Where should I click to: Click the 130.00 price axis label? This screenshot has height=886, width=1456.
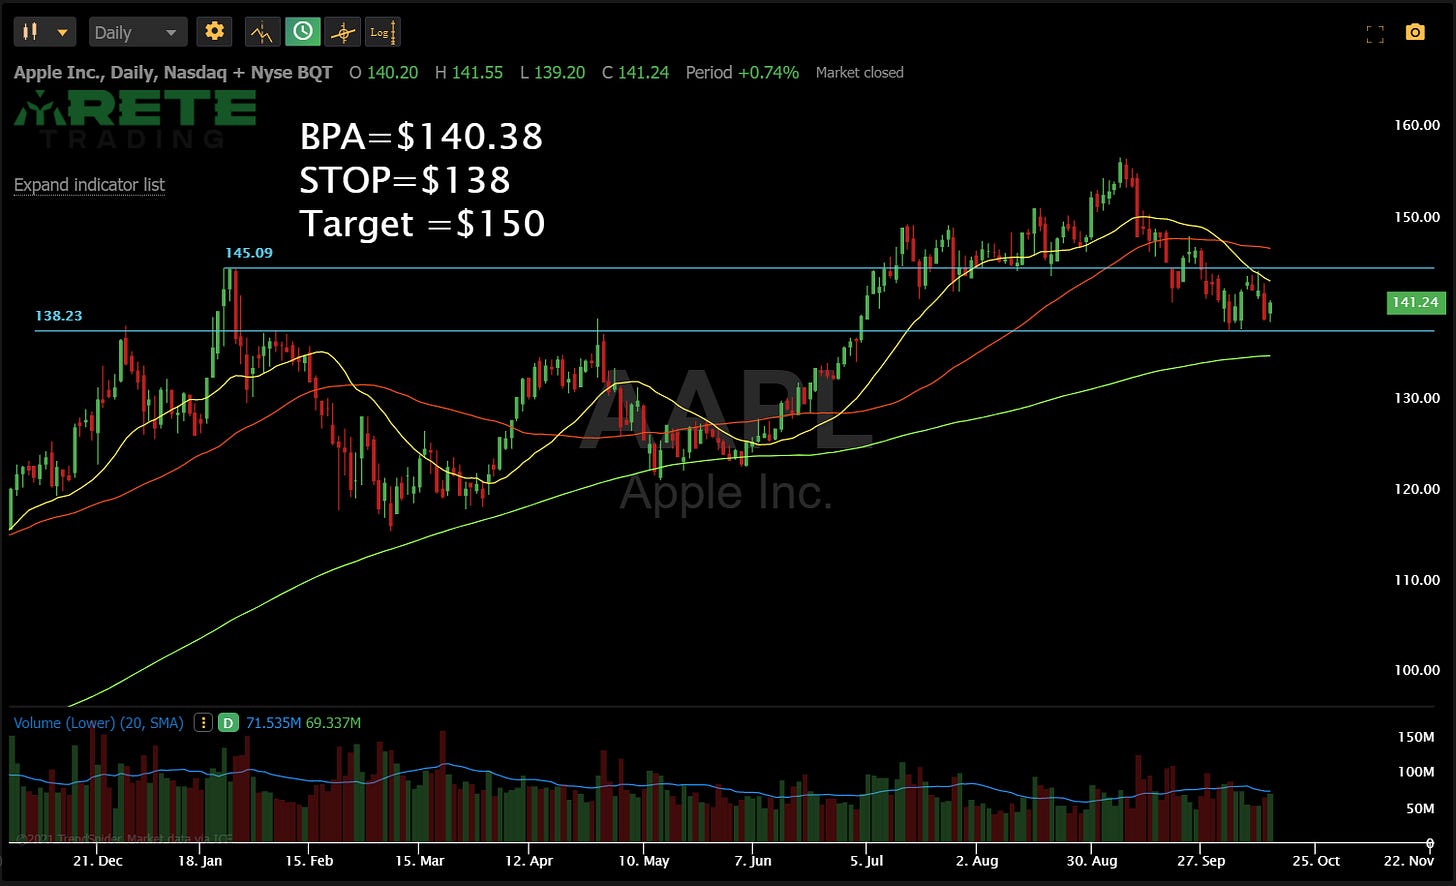(1417, 398)
